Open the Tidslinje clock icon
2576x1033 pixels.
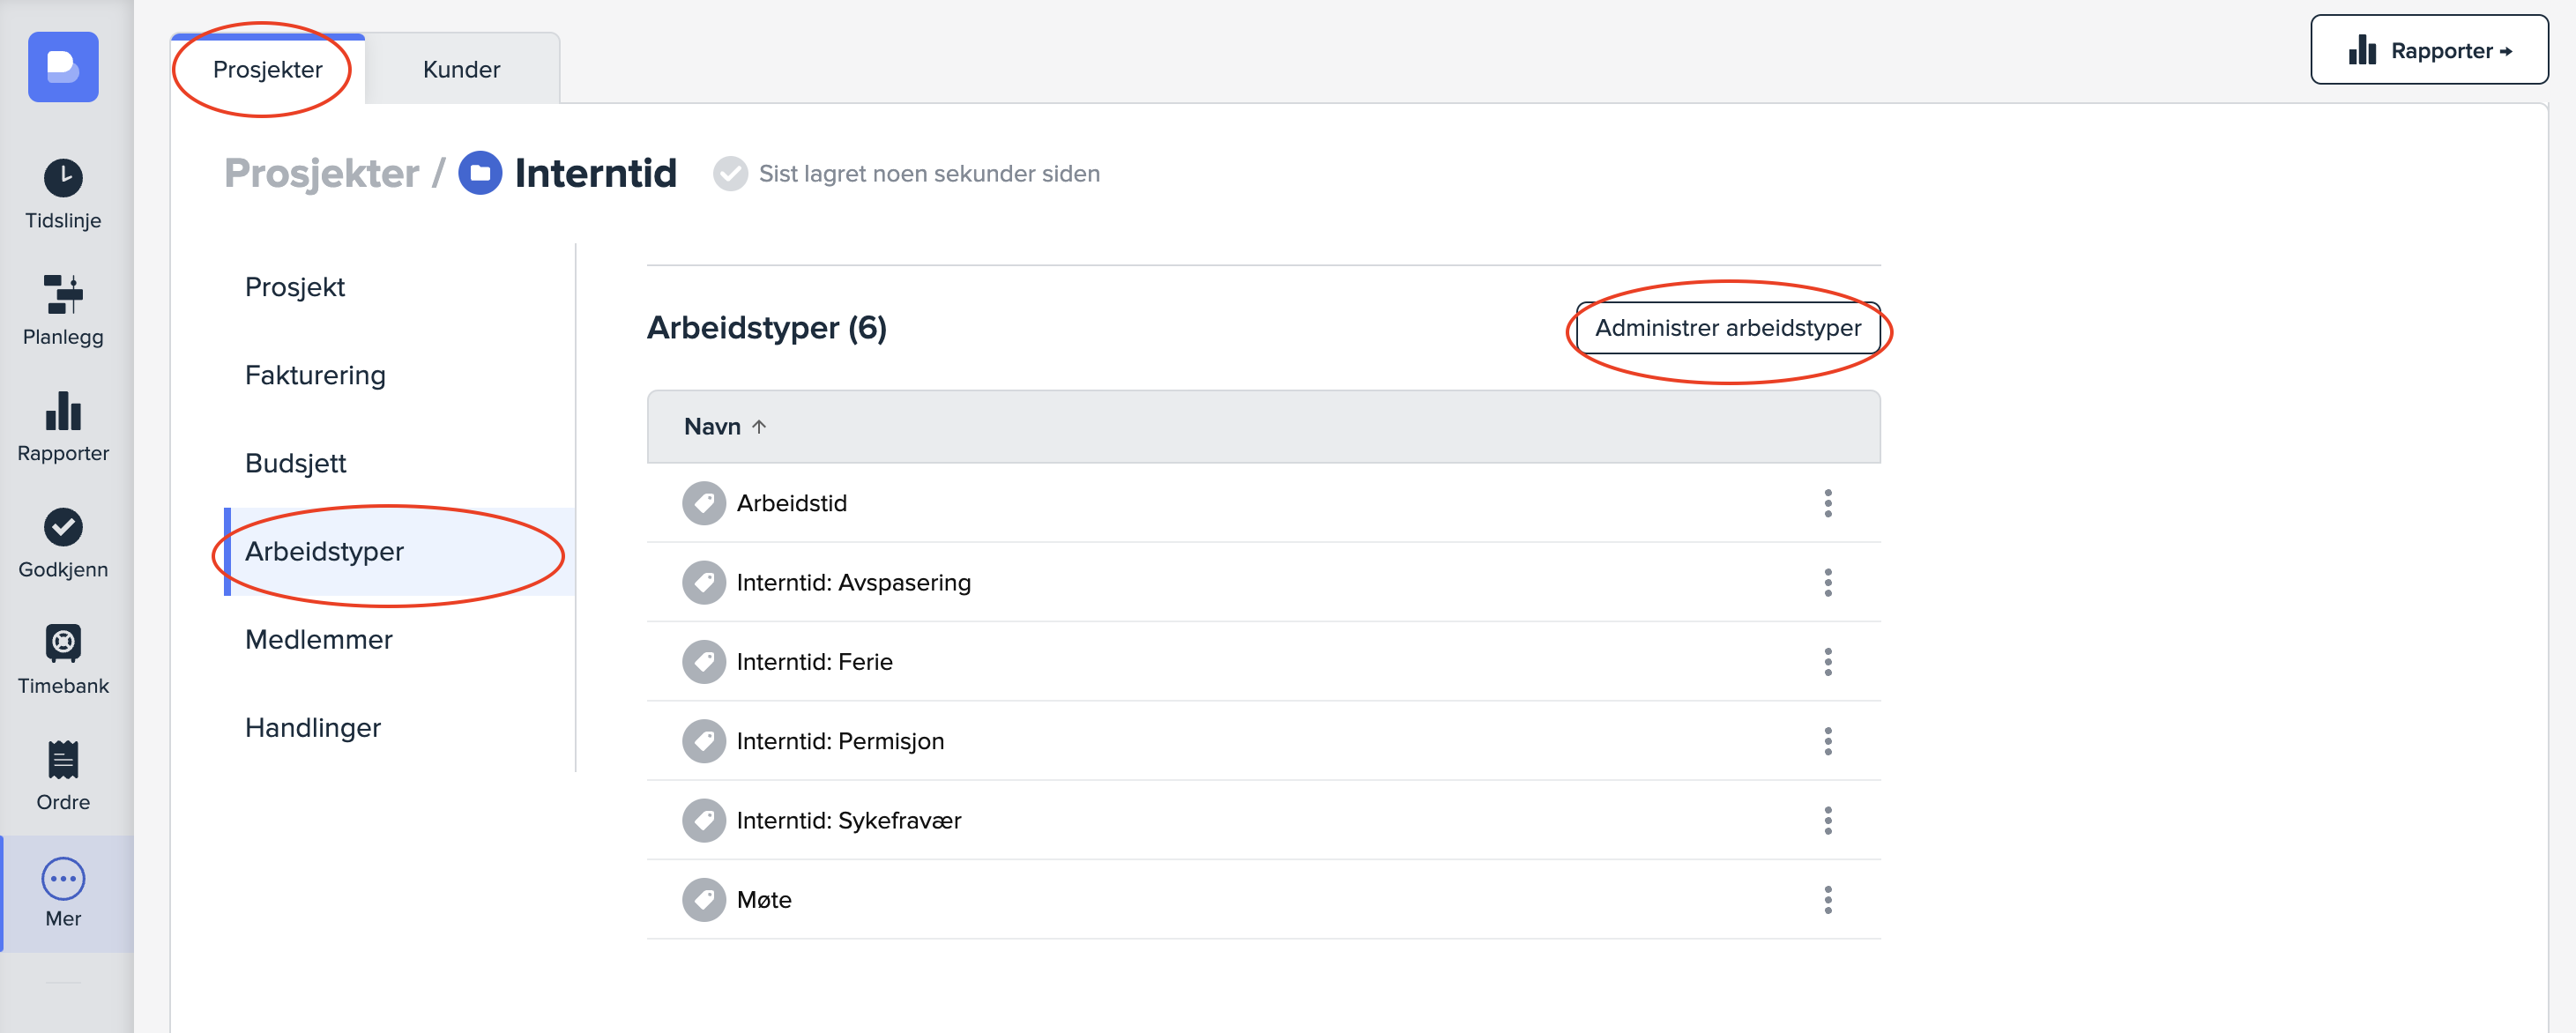63,179
